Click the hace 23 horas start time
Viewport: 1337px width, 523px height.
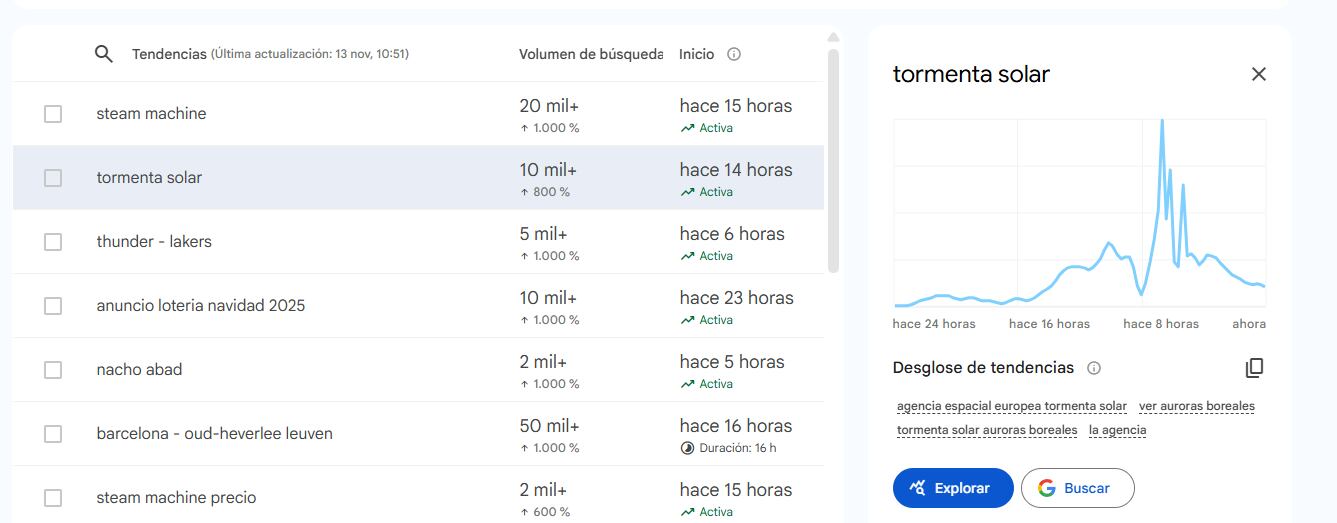pos(736,298)
